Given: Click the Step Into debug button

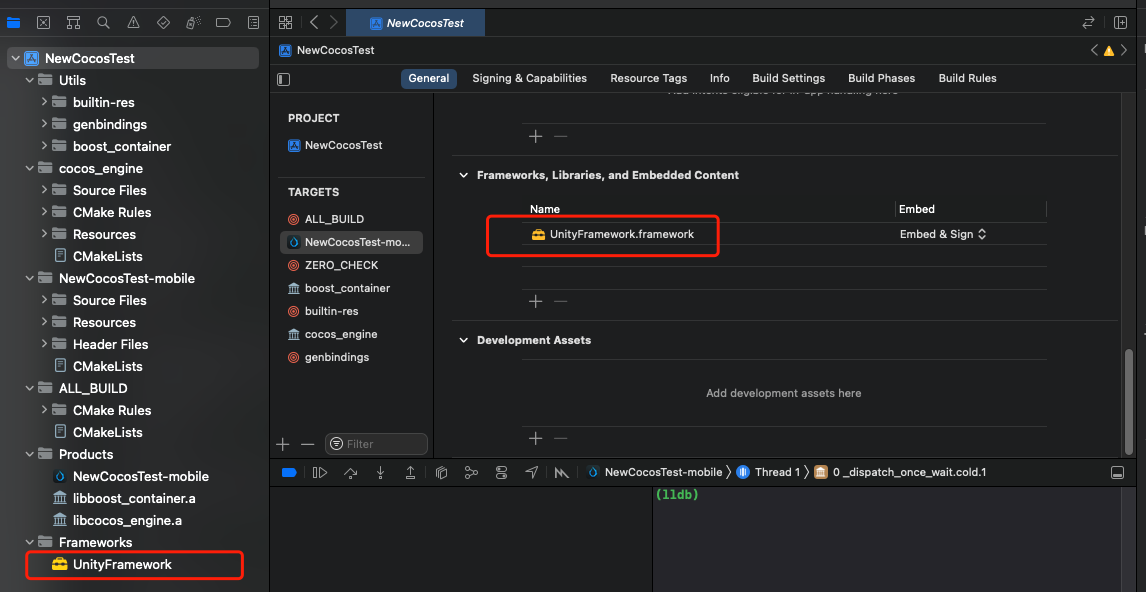Looking at the screenshot, I should tap(380, 472).
